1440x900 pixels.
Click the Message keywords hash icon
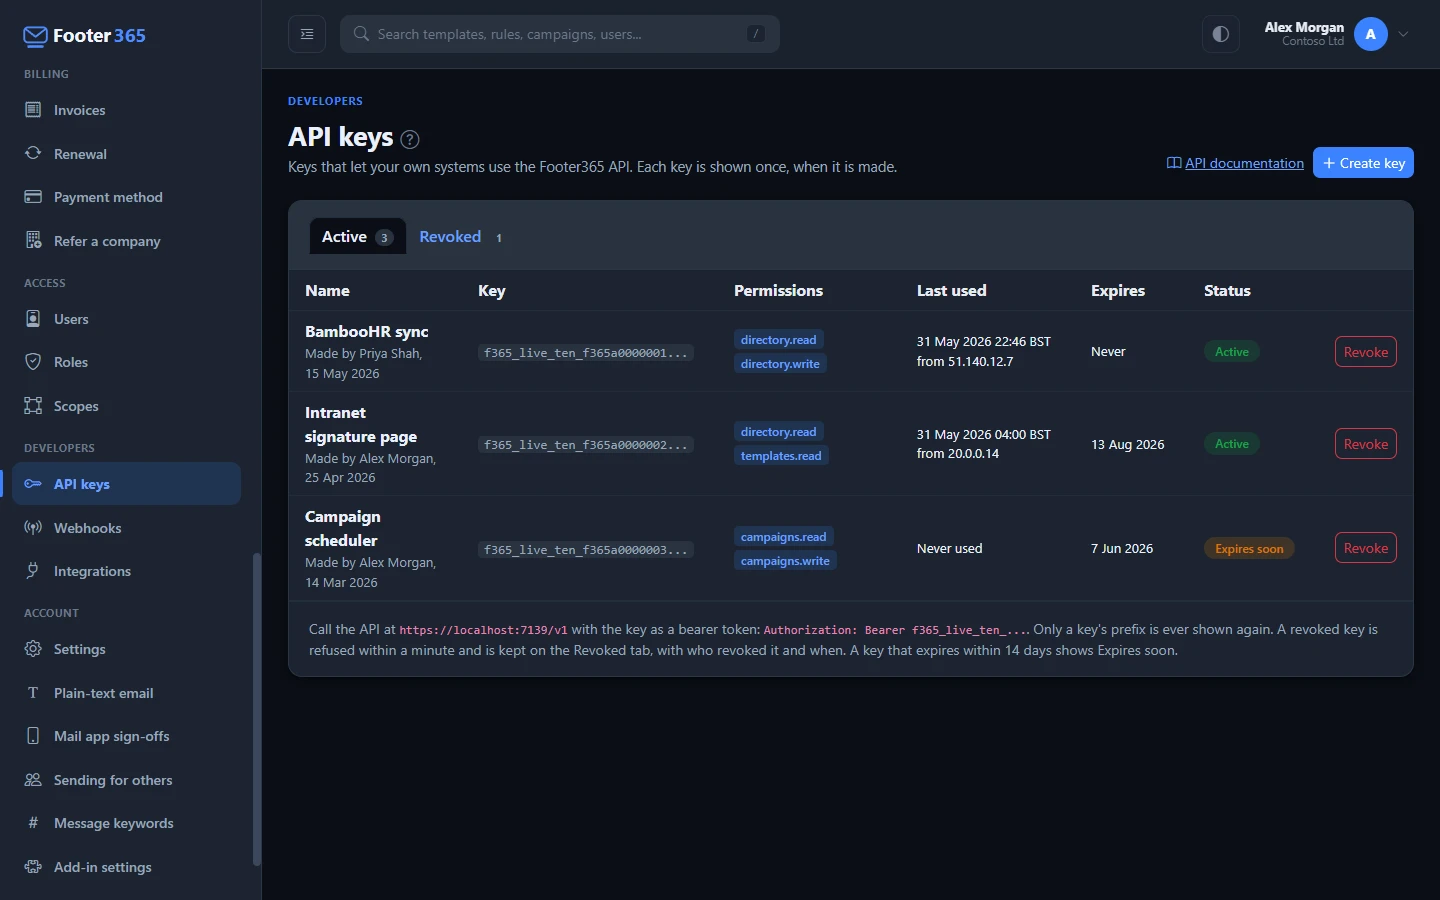click(x=33, y=823)
